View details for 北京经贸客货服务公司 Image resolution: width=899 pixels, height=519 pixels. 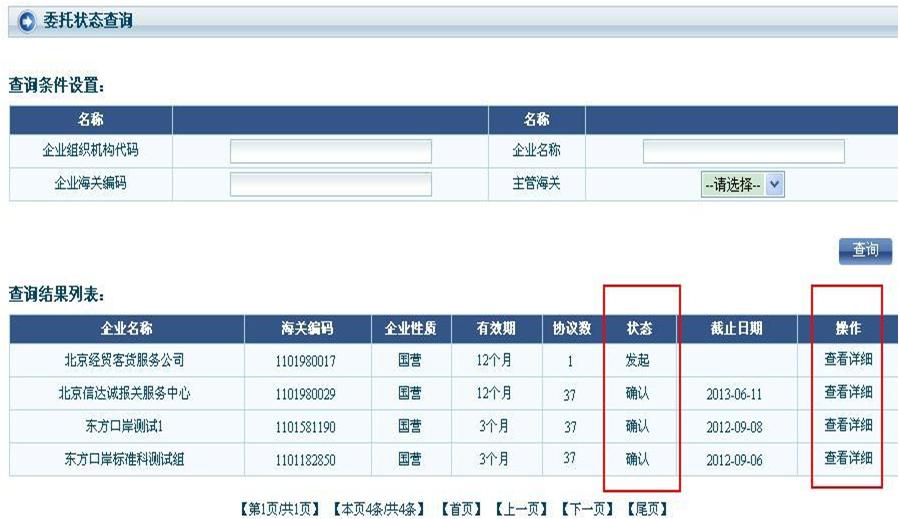(848, 360)
